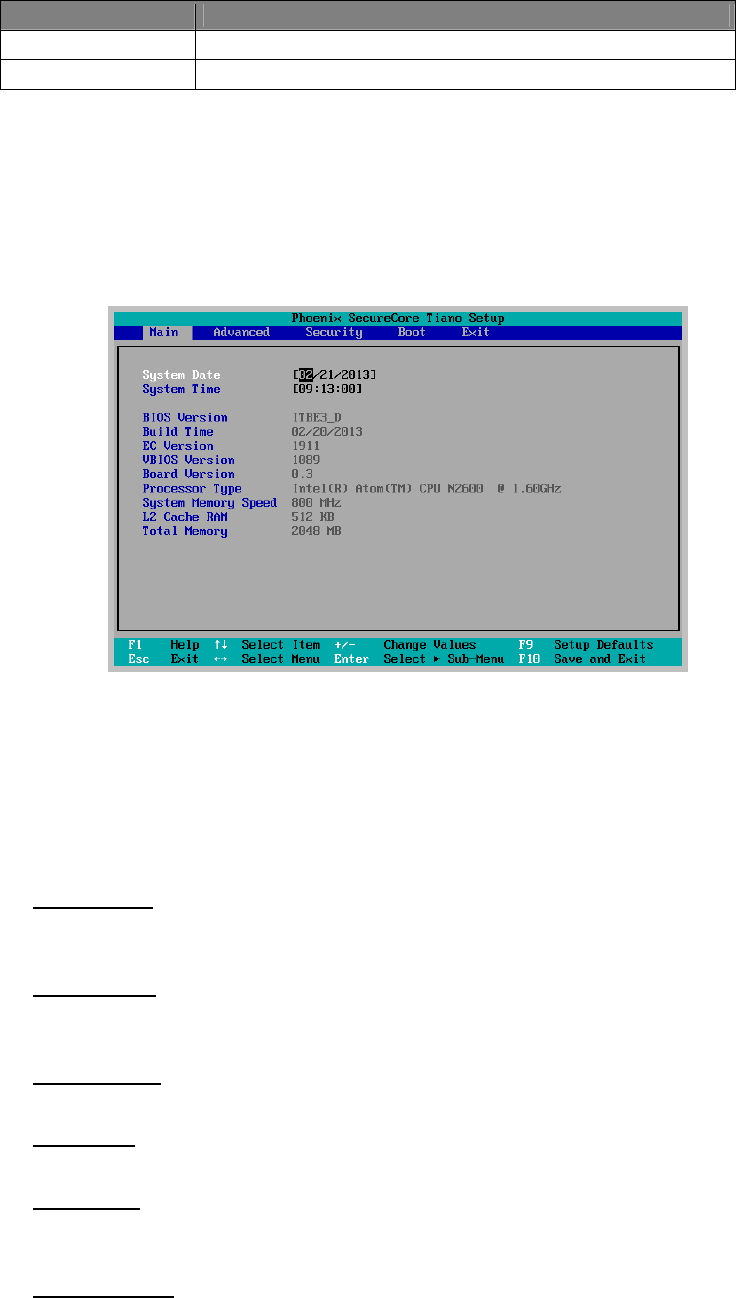Click the F10 Save and Exit hint

(x=582, y=659)
